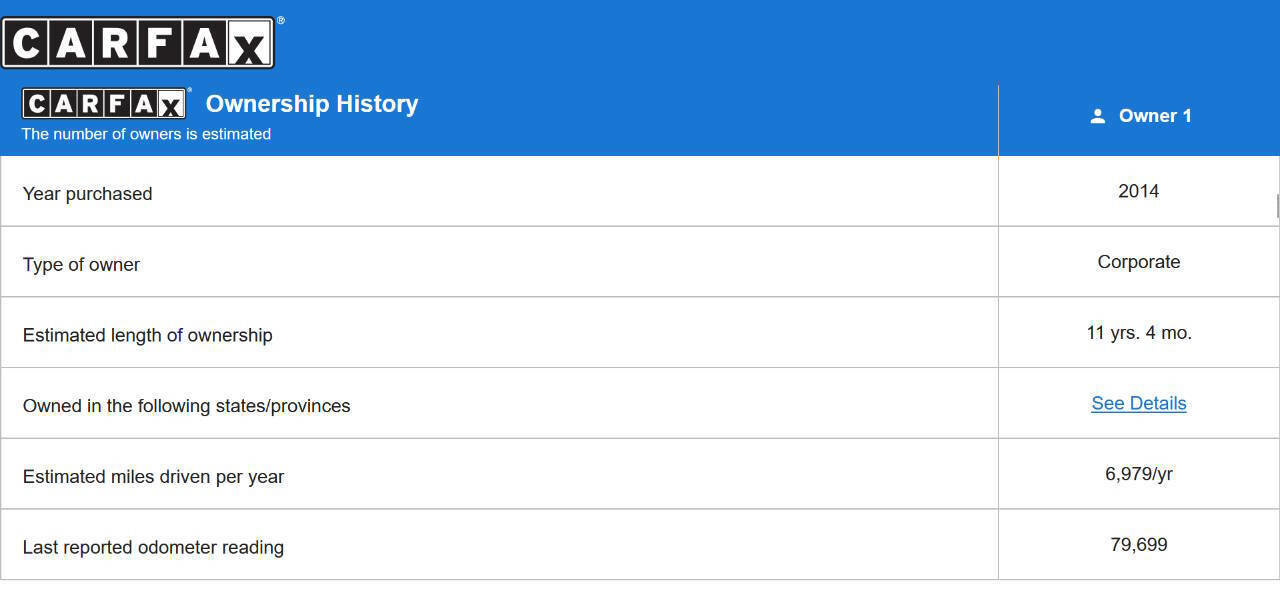Click the vertical scrollbar at right edge
1280x611 pixels.
click(x=1277, y=205)
